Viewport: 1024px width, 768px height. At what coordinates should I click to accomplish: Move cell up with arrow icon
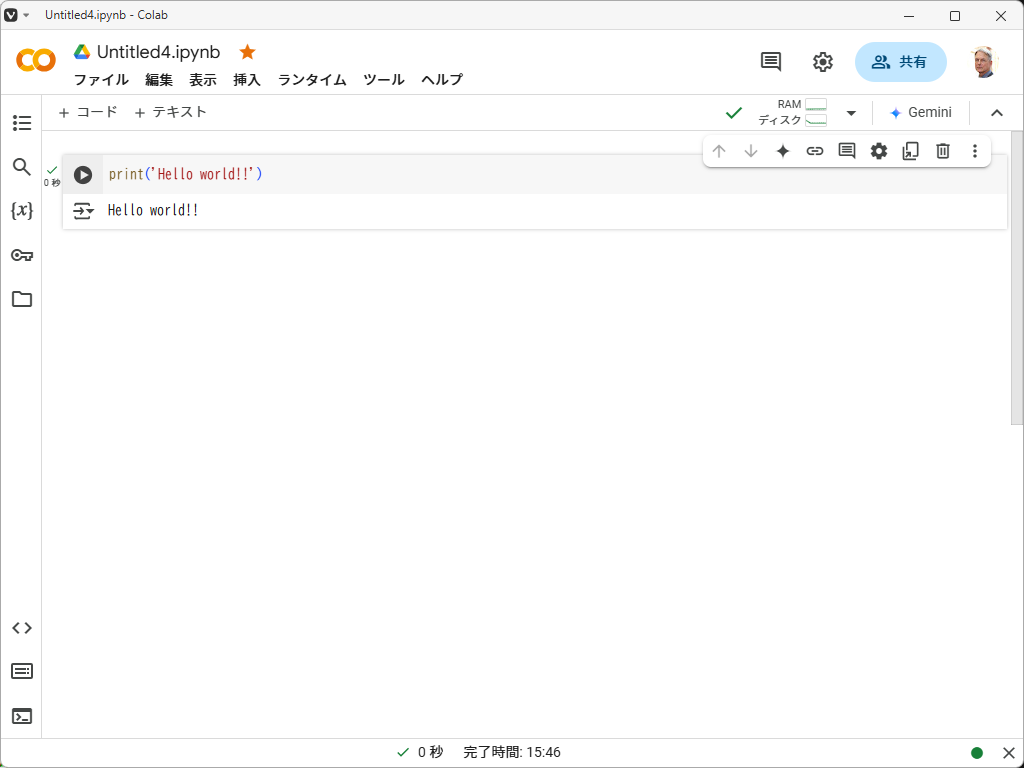pyautogui.click(x=719, y=152)
